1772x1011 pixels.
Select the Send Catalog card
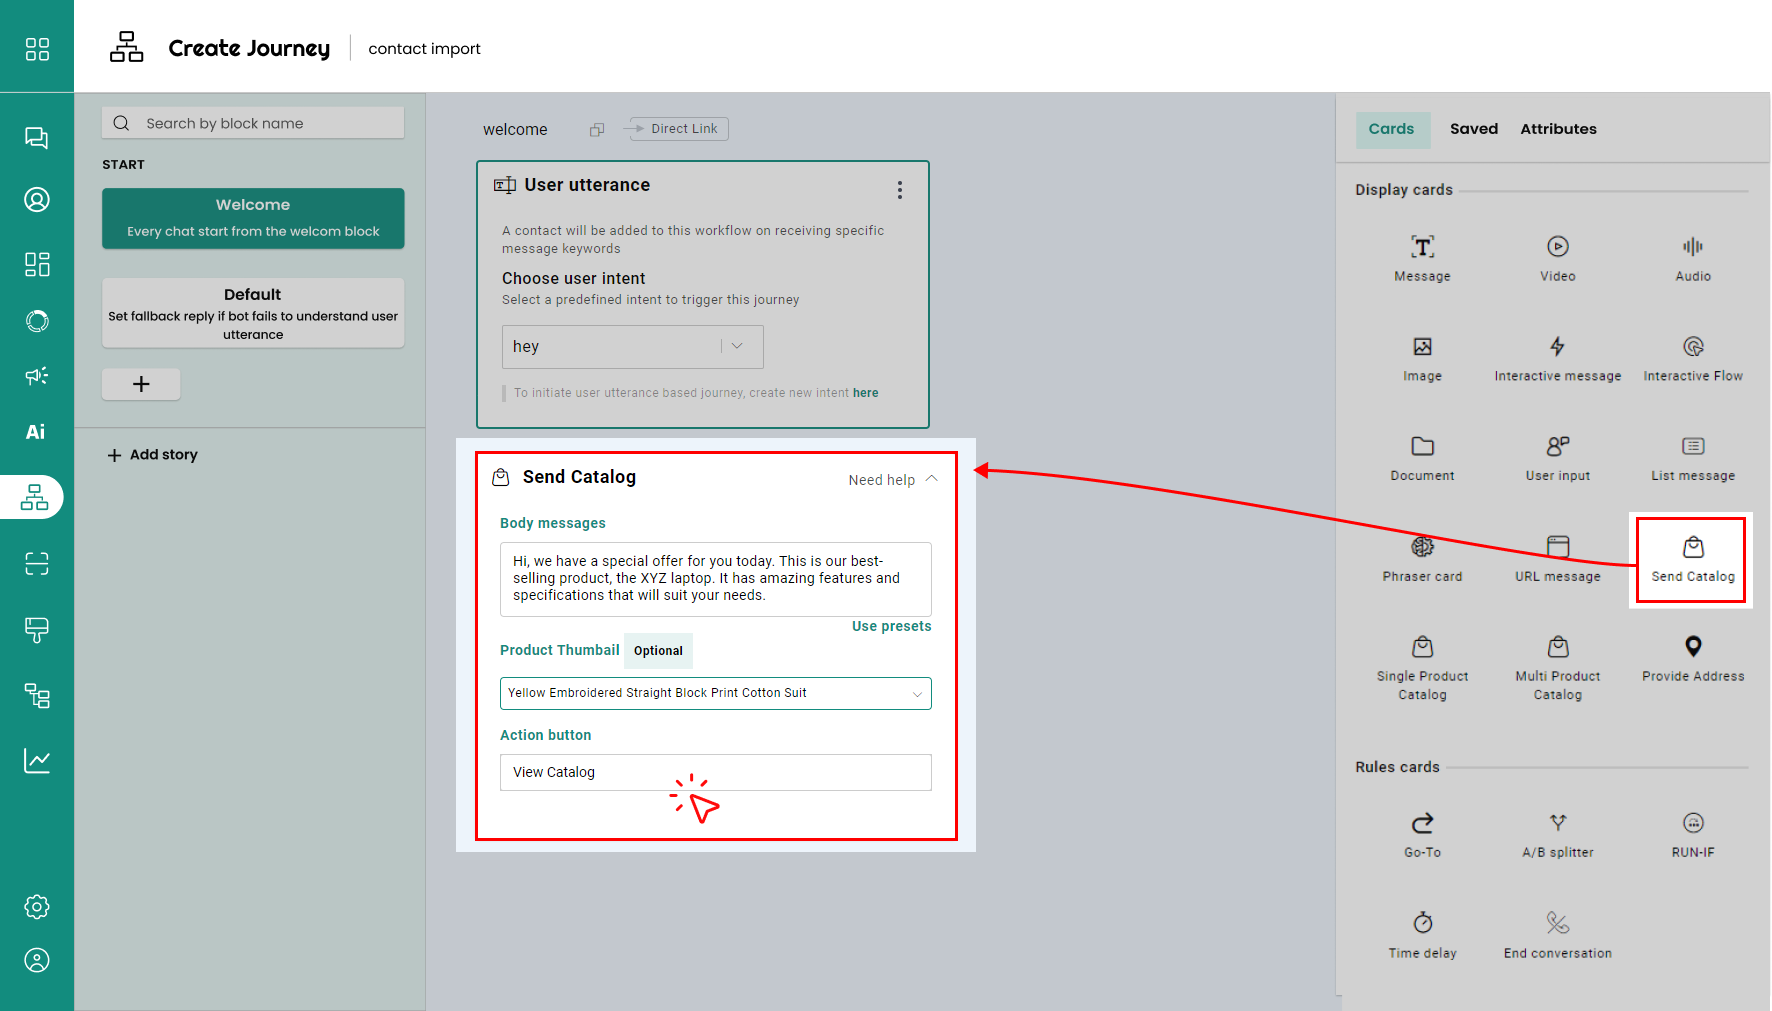pyautogui.click(x=1692, y=559)
